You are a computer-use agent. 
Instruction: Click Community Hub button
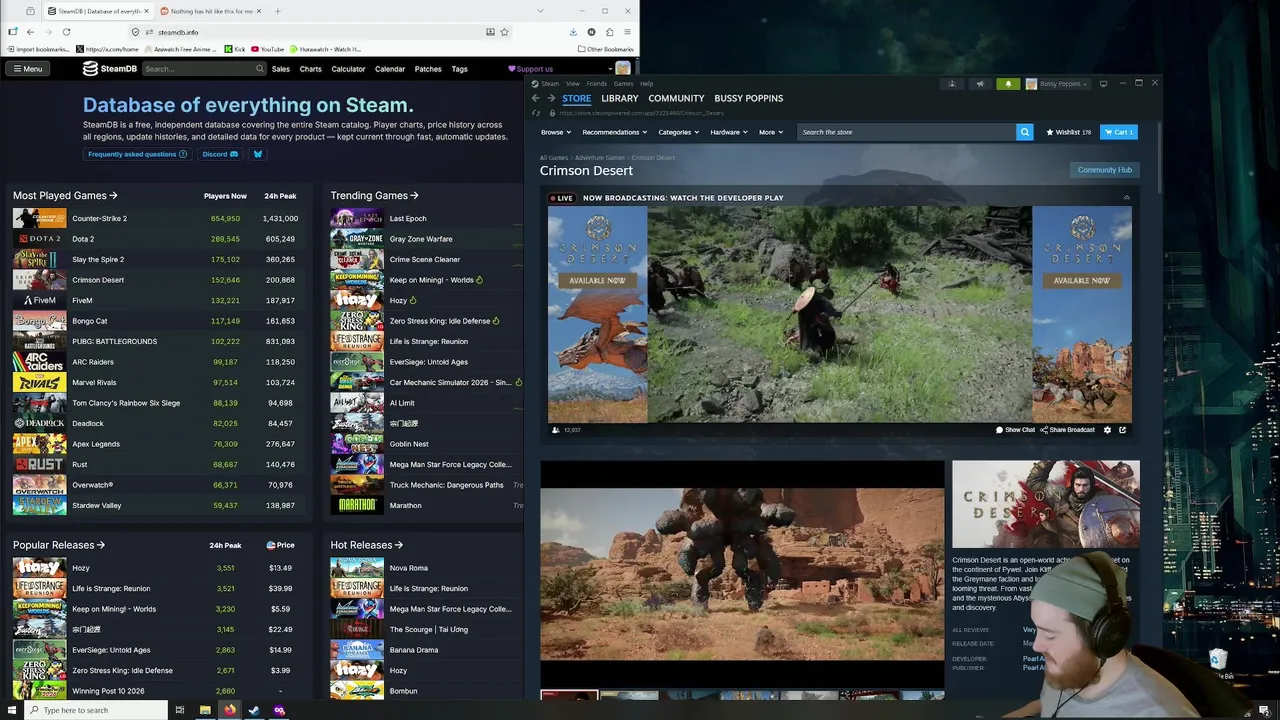[x=1104, y=170]
